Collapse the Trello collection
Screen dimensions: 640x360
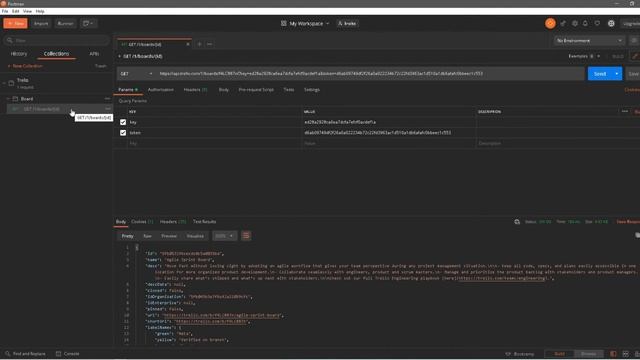coord(4,83)
